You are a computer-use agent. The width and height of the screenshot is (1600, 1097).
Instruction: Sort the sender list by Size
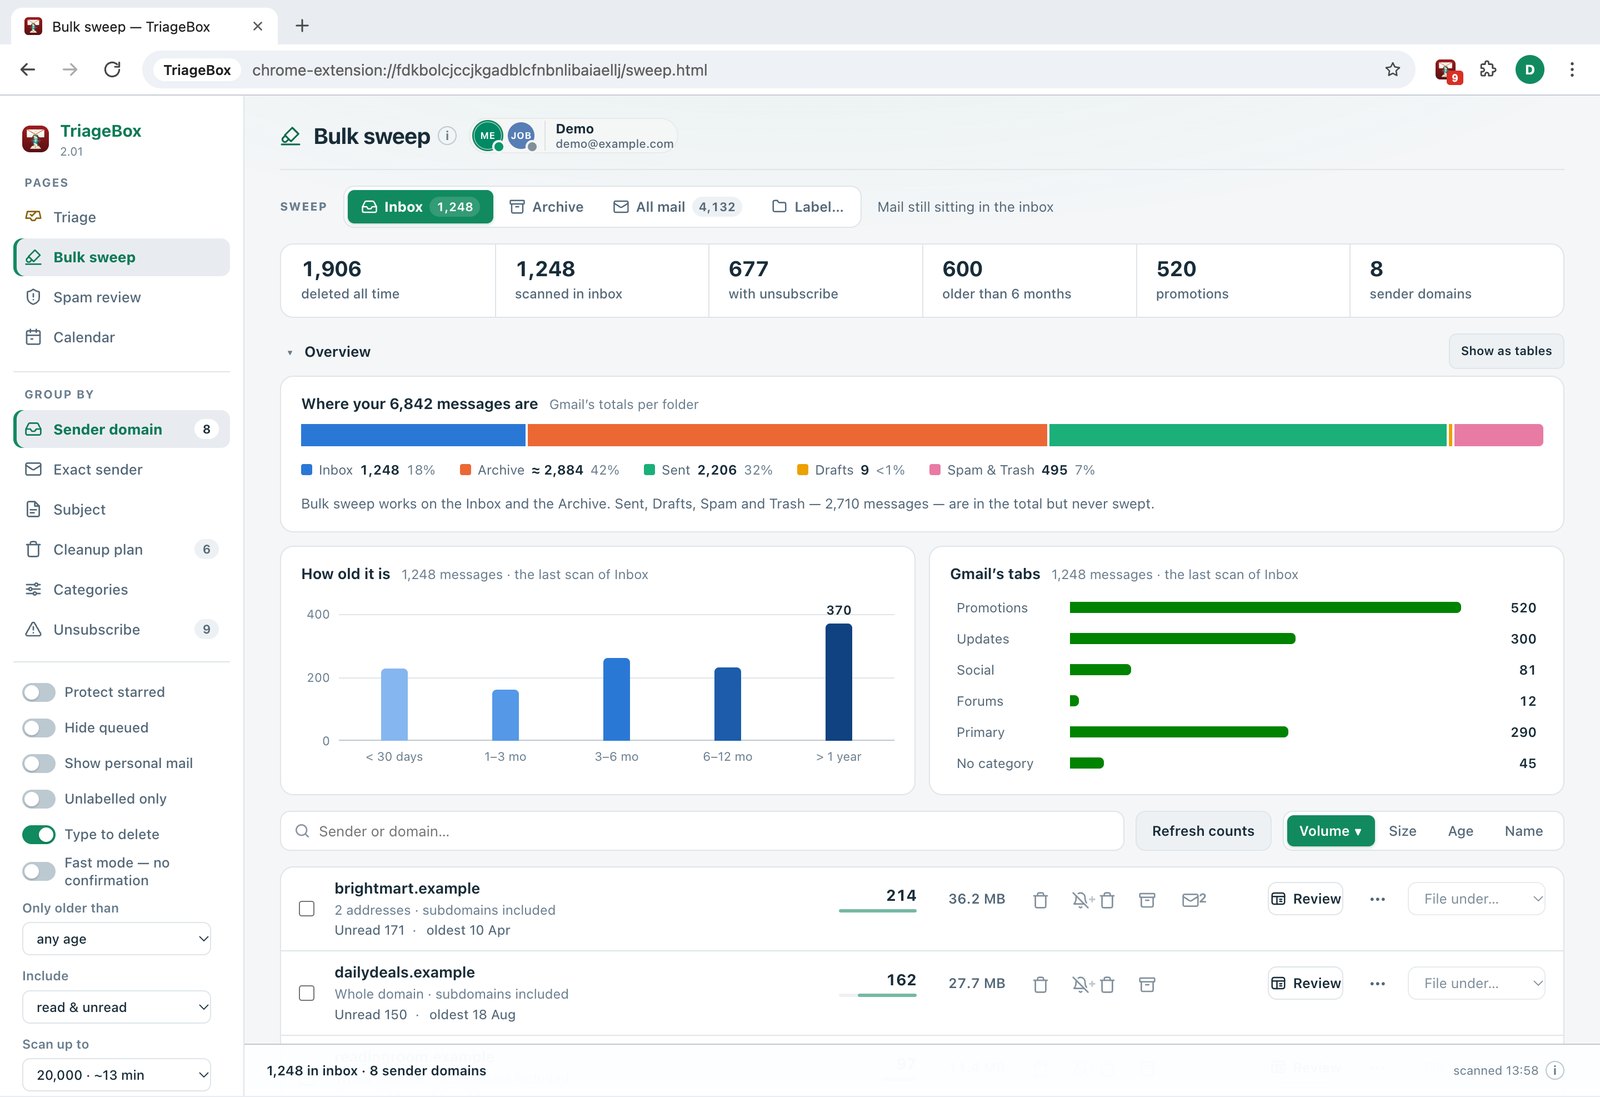click(1402, 831)
